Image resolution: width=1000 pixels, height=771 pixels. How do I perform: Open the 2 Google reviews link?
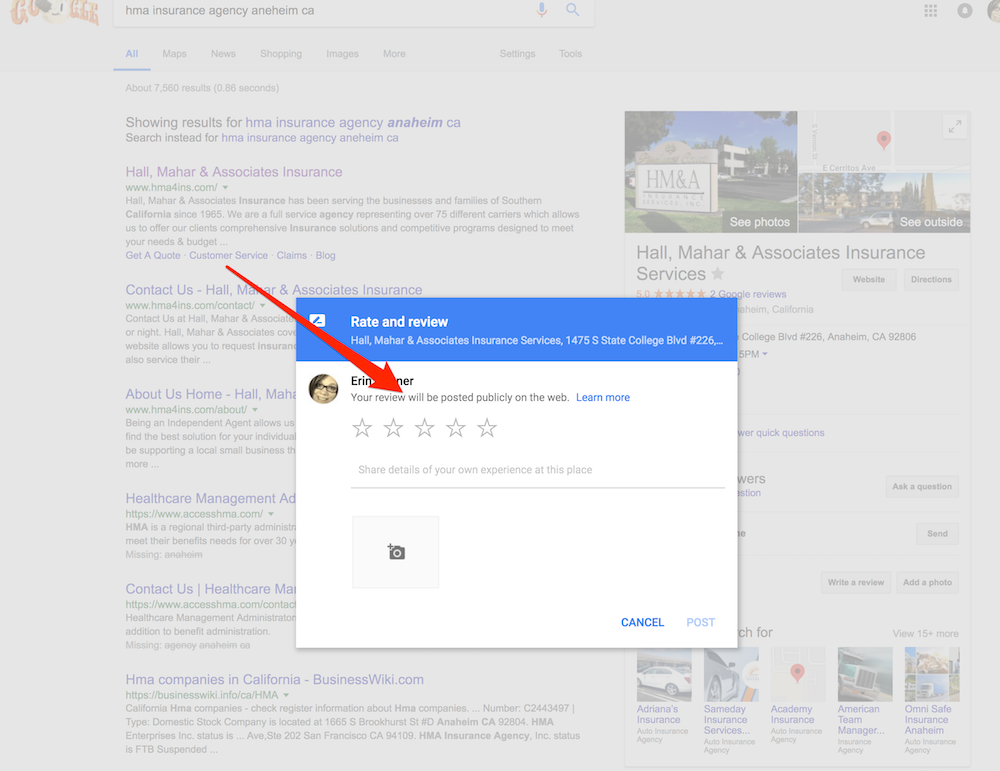tap(748, 294)
